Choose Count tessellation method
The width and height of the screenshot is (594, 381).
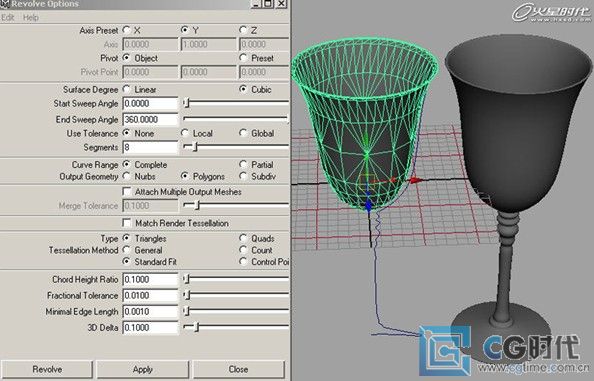click(x=243, y=250)
